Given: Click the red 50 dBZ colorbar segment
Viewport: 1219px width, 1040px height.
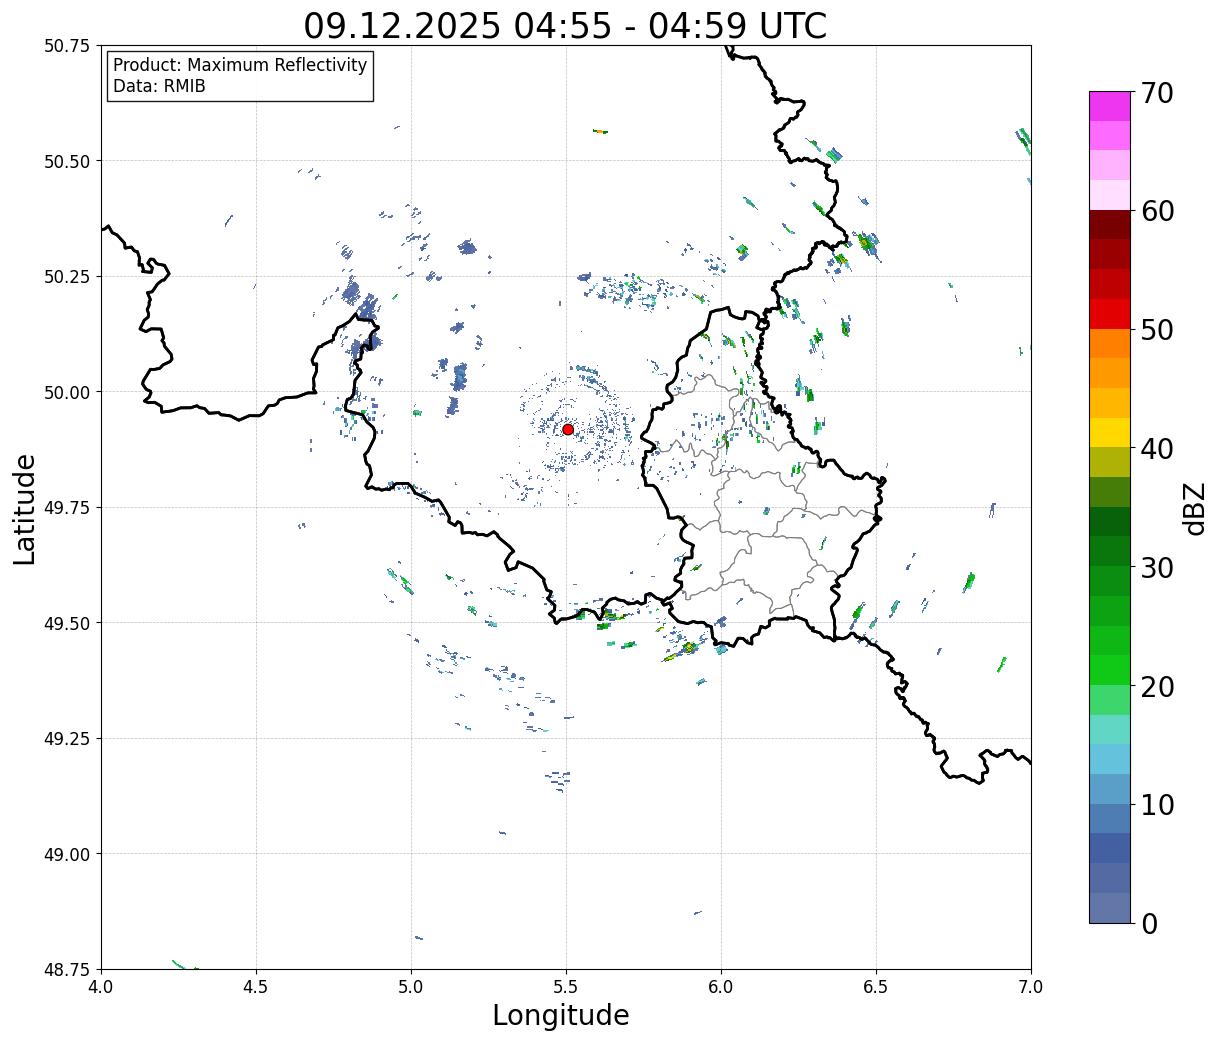Looking at the screenshot, I should point(1110,314).
